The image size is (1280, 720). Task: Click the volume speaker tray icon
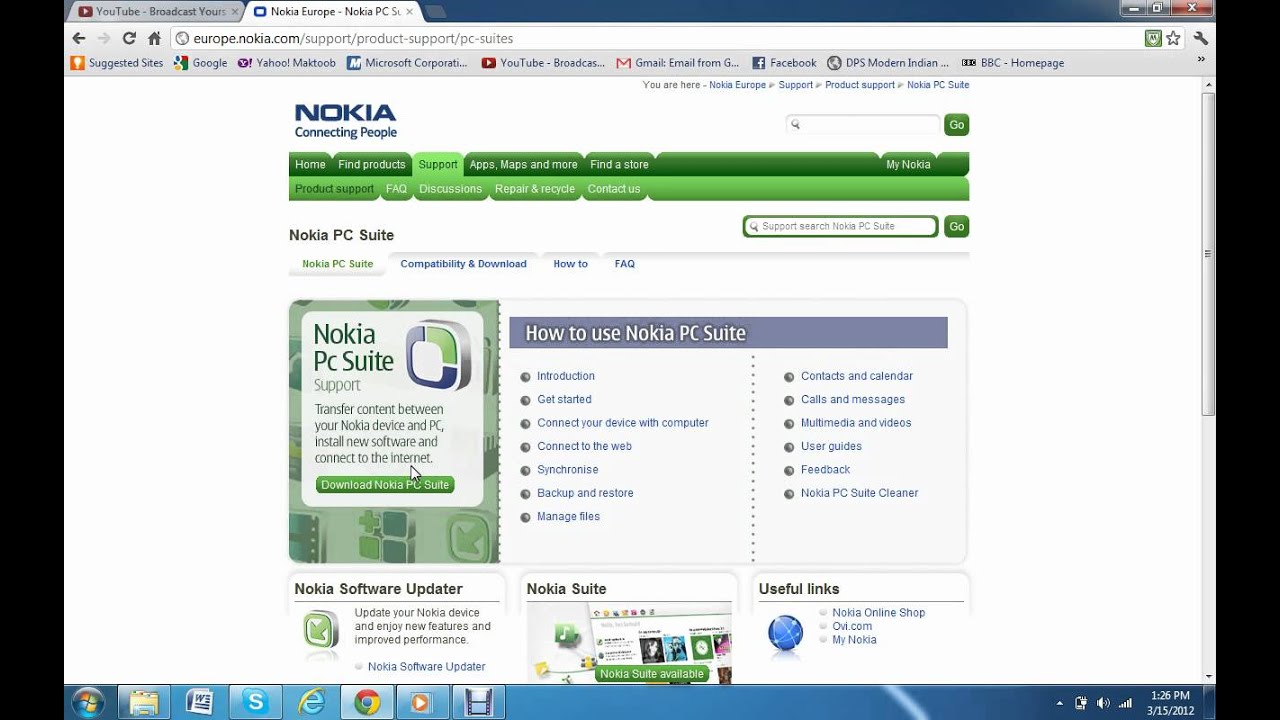click(1103, 703)
